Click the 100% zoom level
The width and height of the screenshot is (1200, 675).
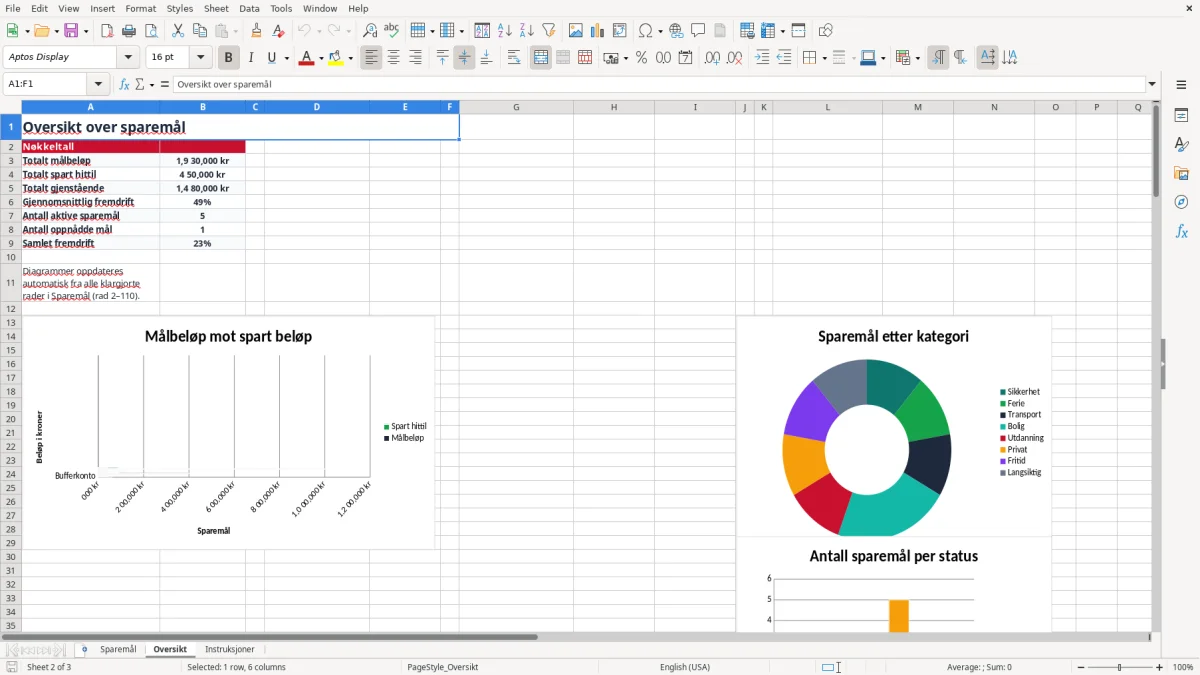click(1183, 667)
